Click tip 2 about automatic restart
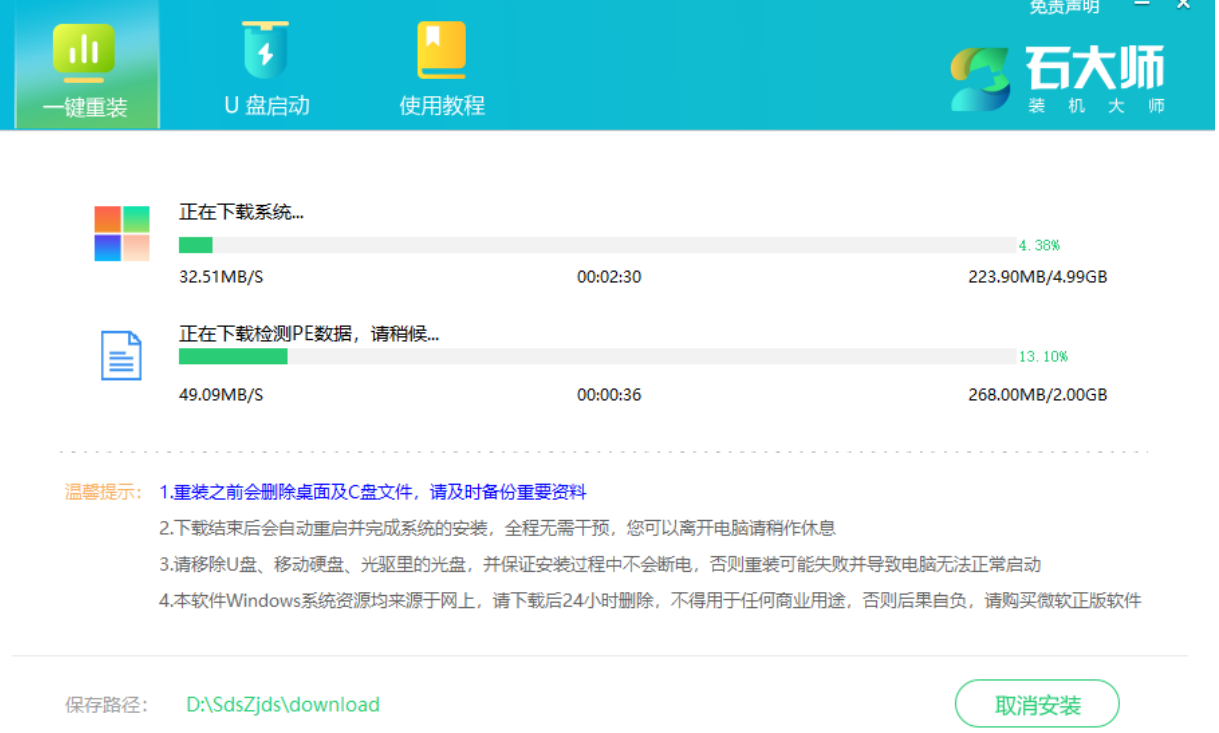This screenshot has height=733, width=1219. coord(497,528)
